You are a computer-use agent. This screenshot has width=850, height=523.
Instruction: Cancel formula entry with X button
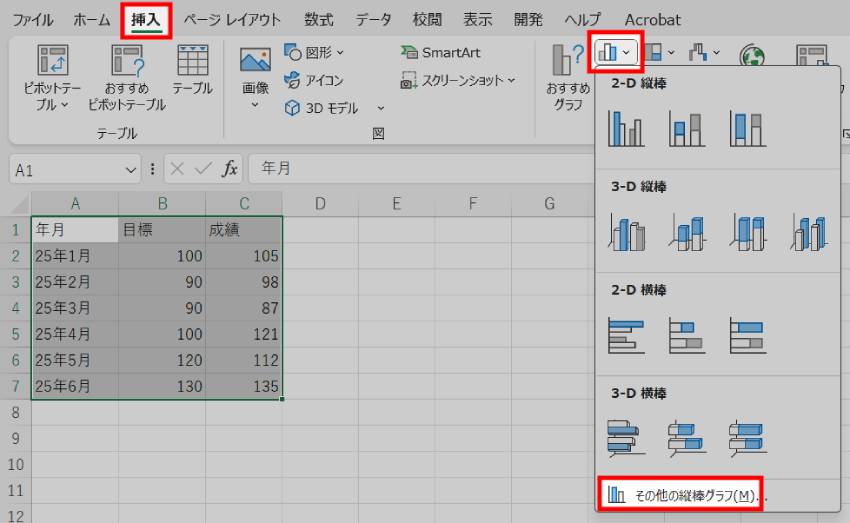pyautogui.click(x=177, y=169)
